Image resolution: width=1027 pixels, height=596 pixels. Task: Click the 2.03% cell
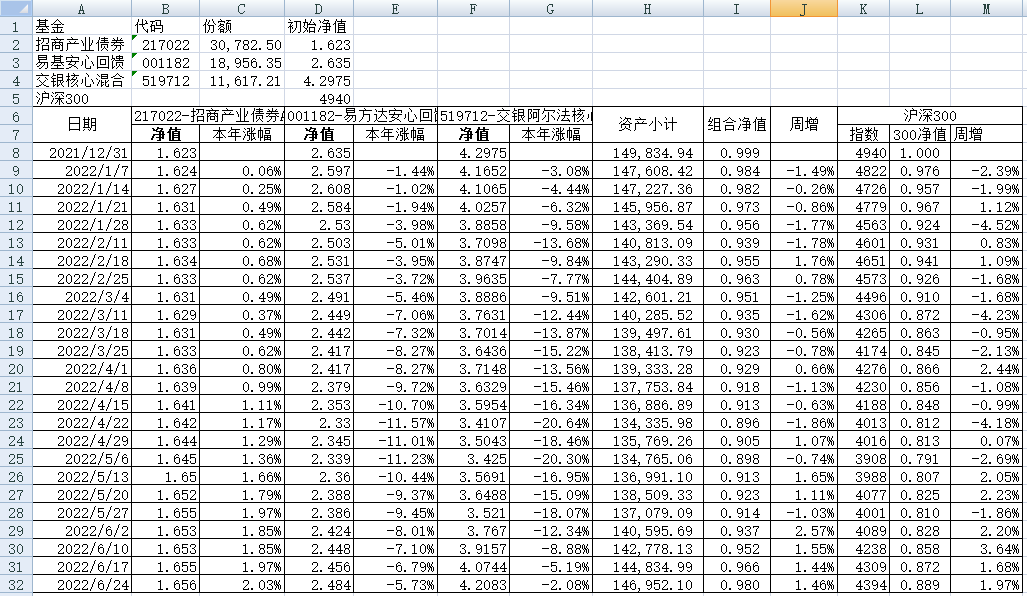242,585
